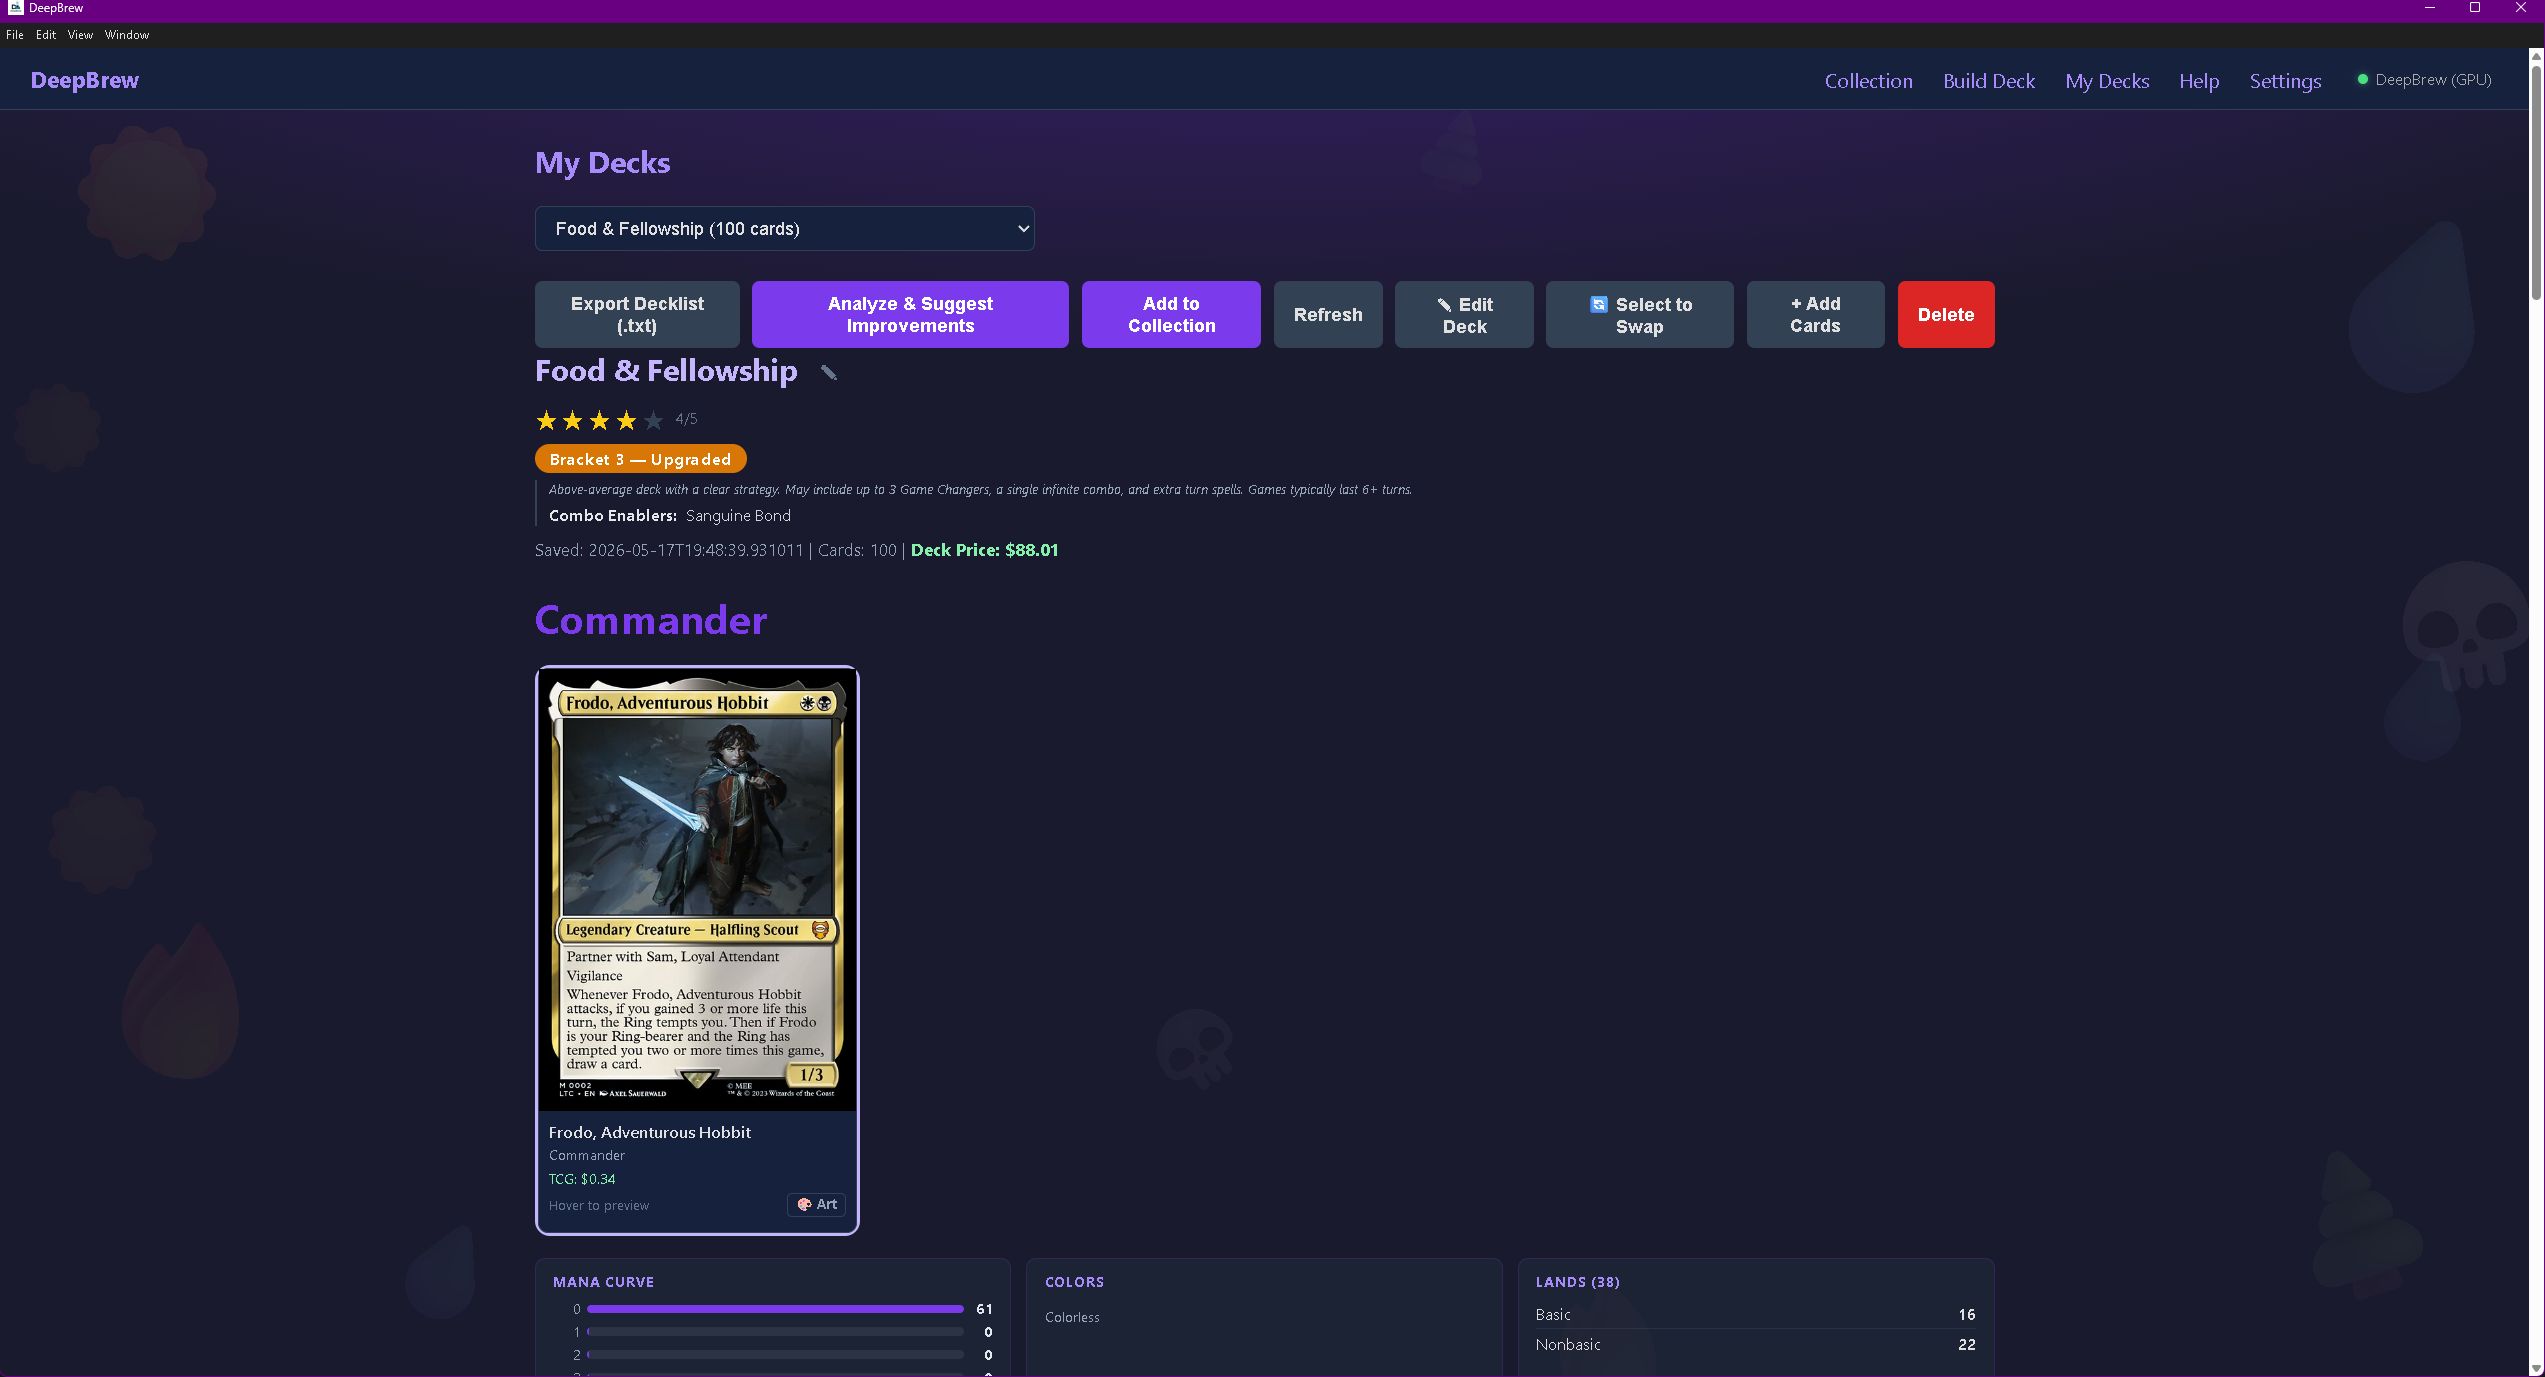2545x1377 pixels.
Task: Open the Help page
Action: (2199, 81)
